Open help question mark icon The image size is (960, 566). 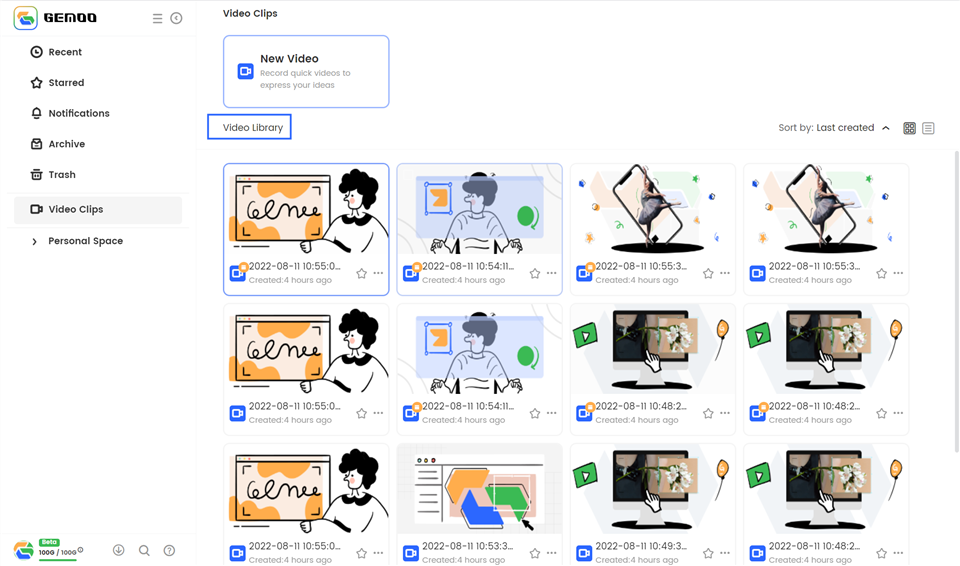(x=170, y=550)
